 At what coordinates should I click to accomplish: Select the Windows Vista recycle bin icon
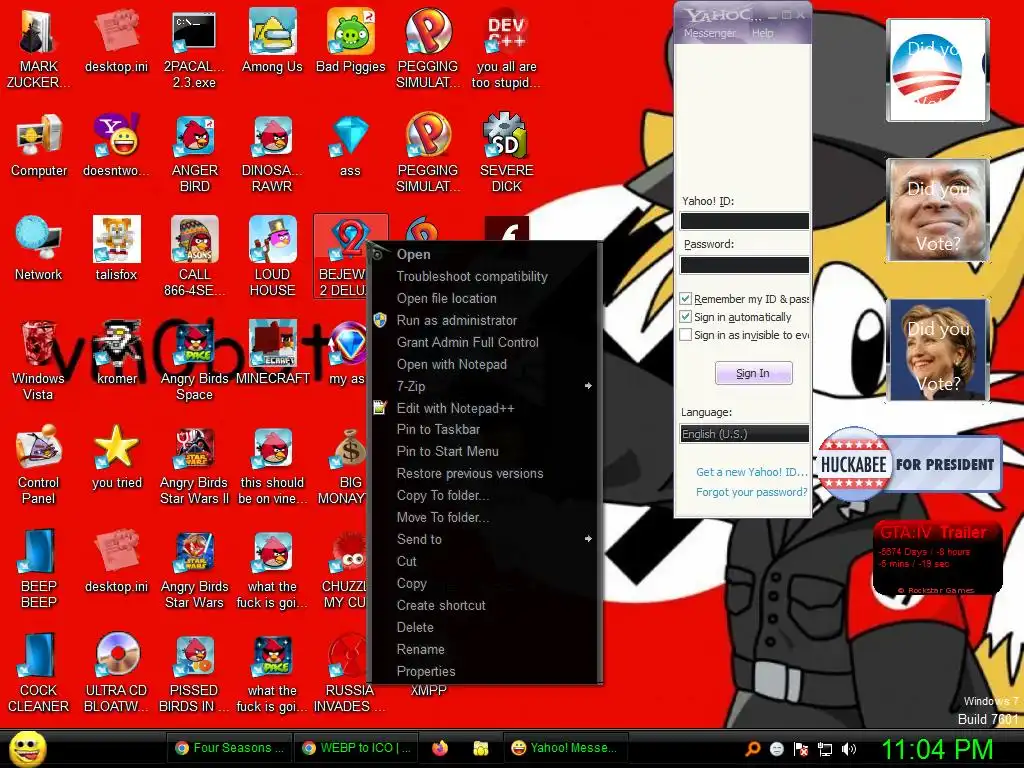pos(38,359)
